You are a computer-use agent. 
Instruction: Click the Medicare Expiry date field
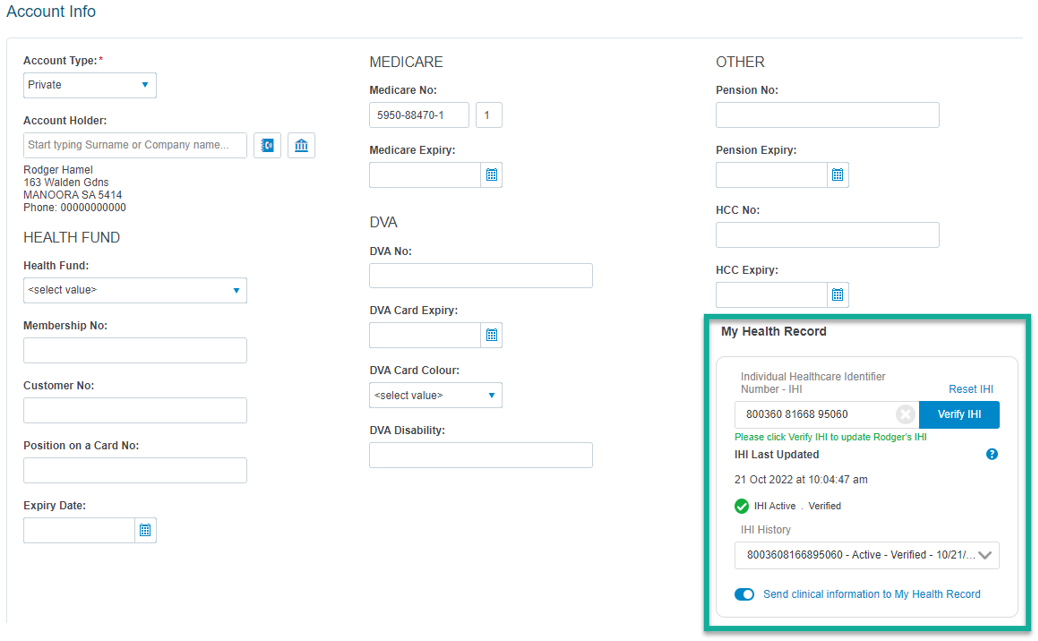(x=425, y=175)
